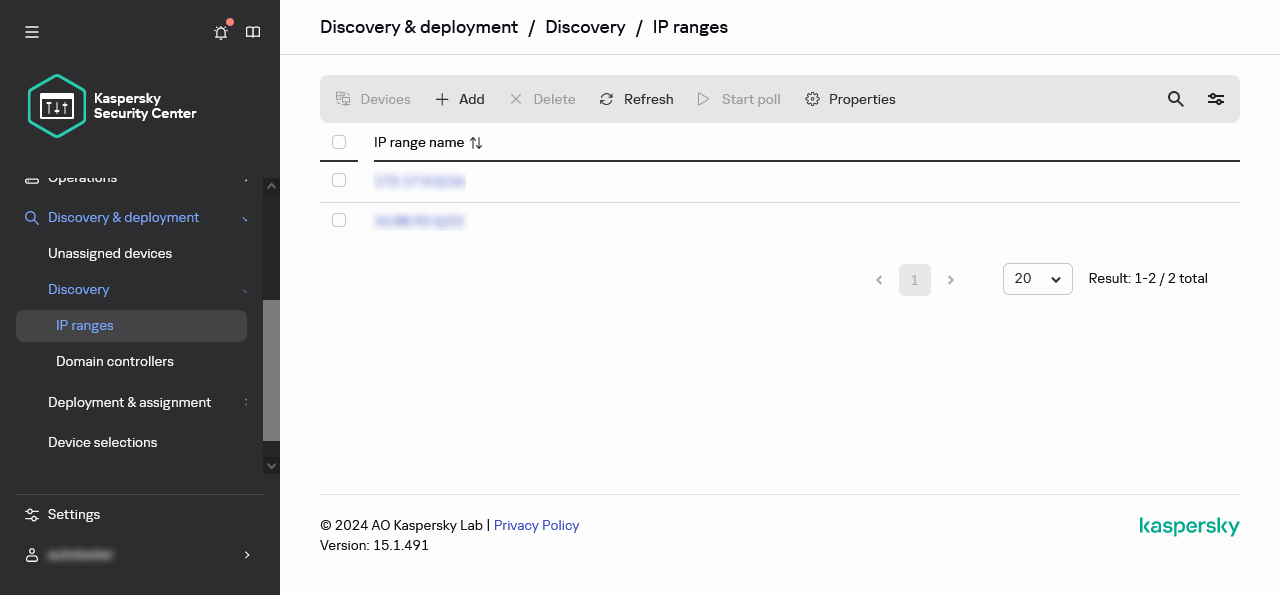Go to previous page arrow
Image resolution: width=1280 pixels, height=595 pixels.
tap(879, 280)
